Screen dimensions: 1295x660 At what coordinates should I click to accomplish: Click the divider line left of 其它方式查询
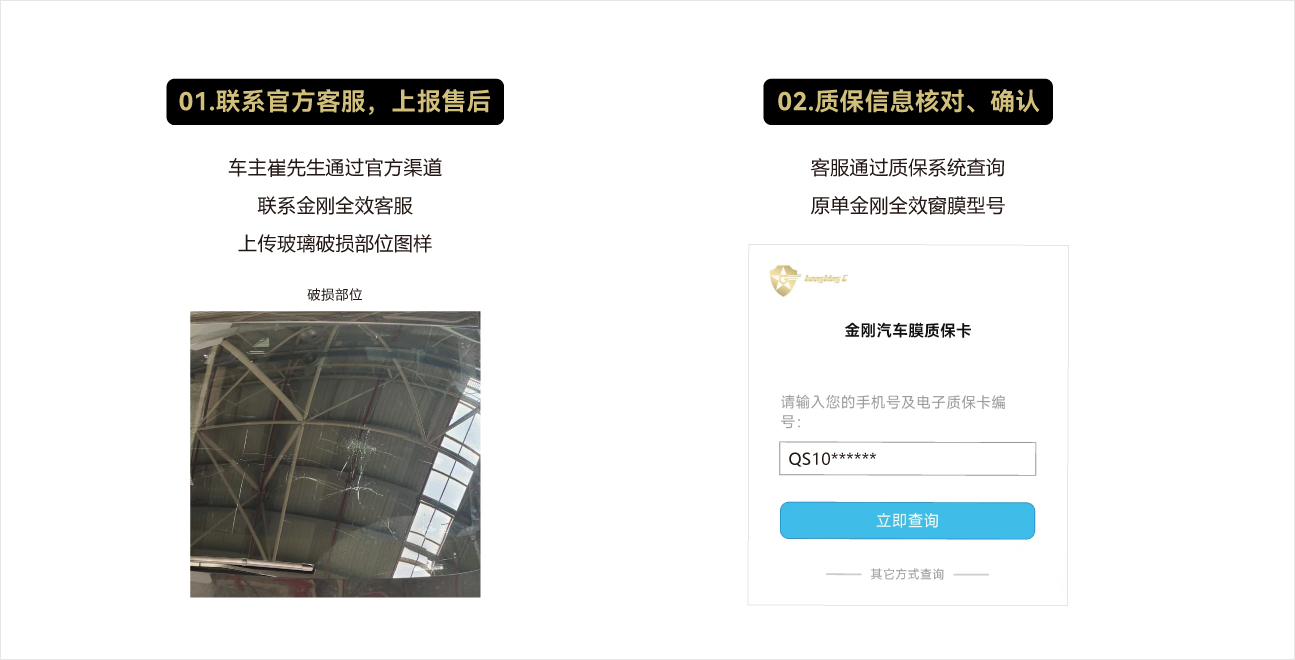click(844, 575)
